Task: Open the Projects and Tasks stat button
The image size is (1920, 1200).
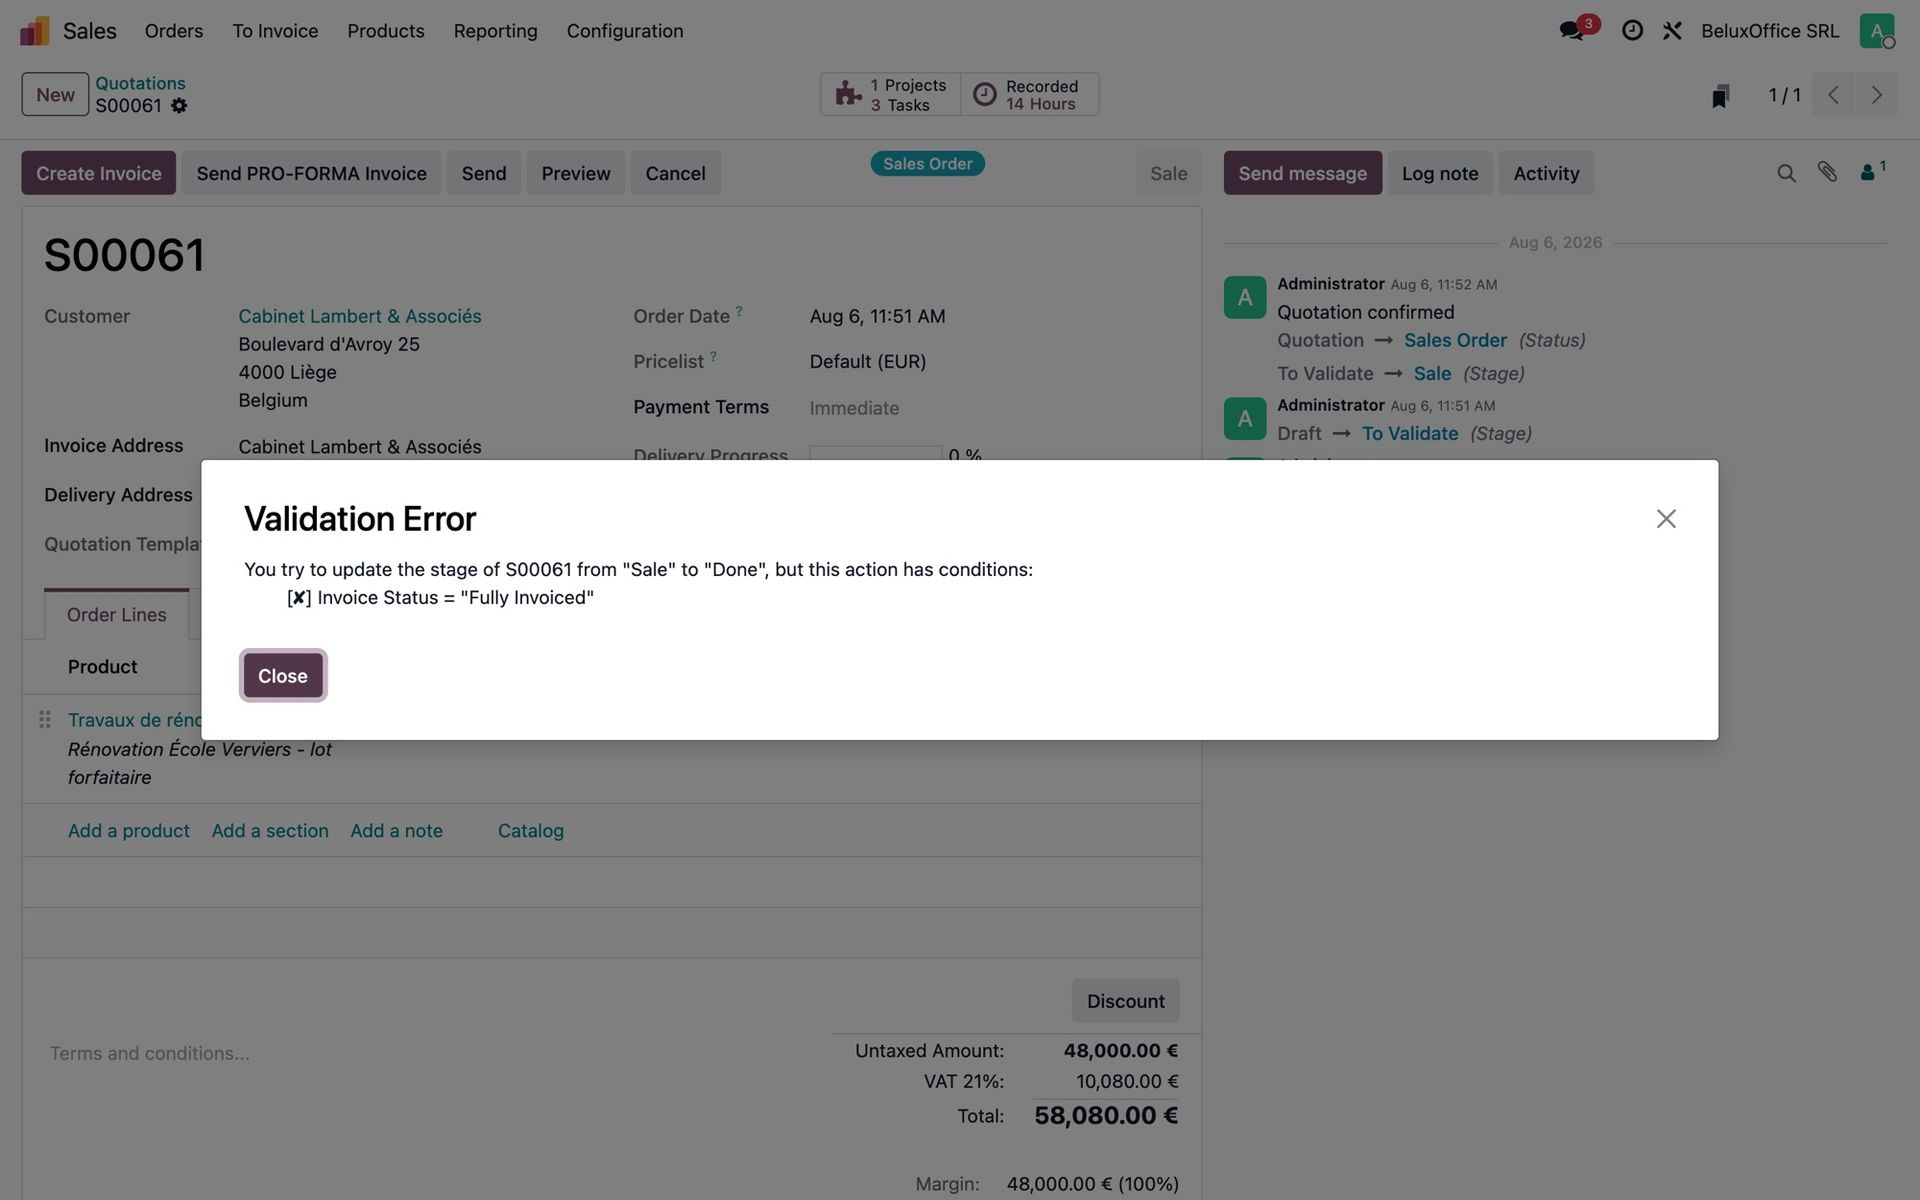Action: (891, 95)
